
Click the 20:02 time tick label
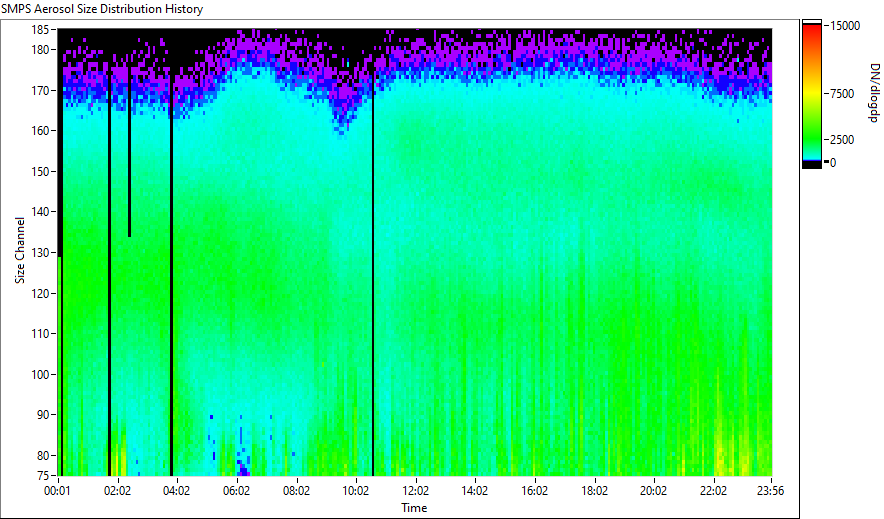[653, 491]
